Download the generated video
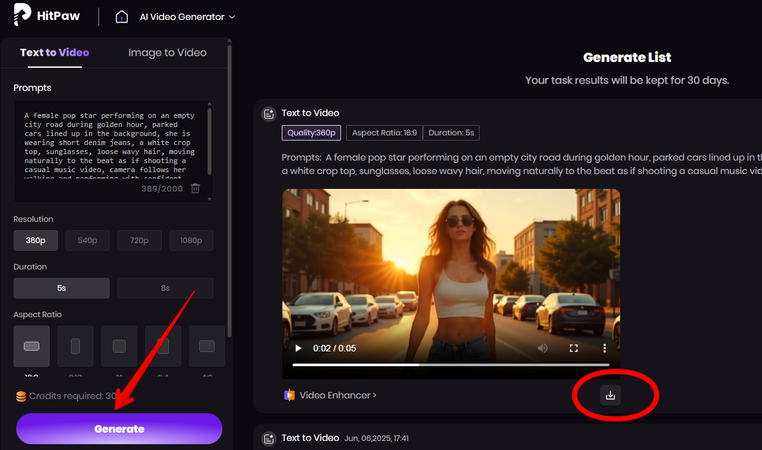This screenshot has height=450, width=762. (610, 396)
